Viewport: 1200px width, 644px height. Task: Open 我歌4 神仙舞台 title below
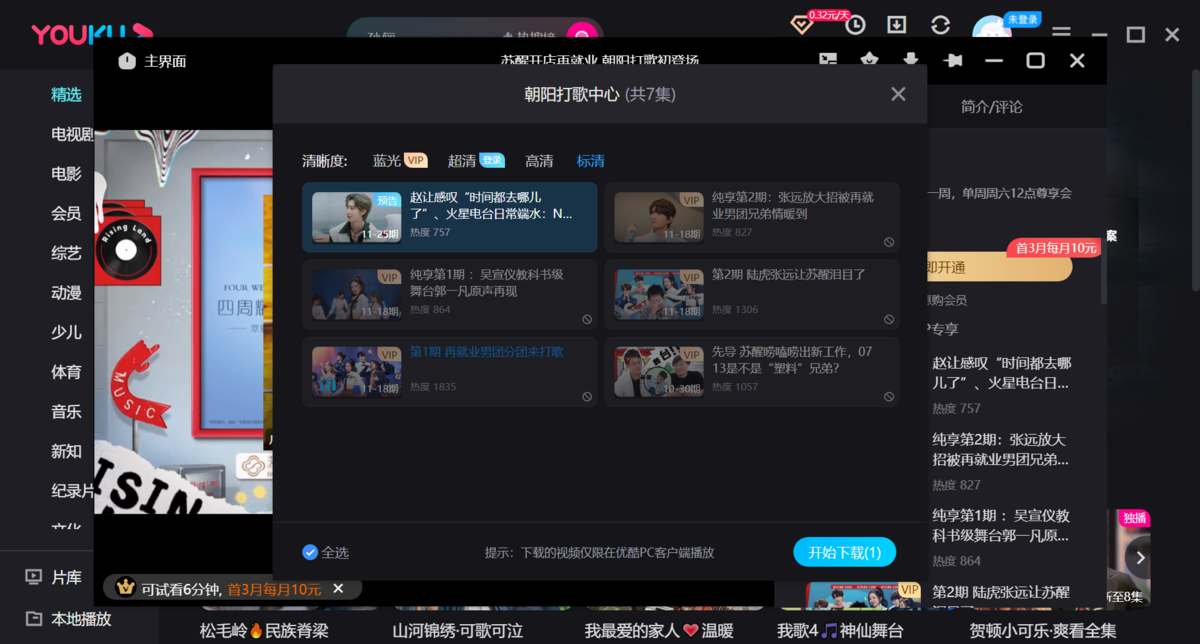click(840, 631)
